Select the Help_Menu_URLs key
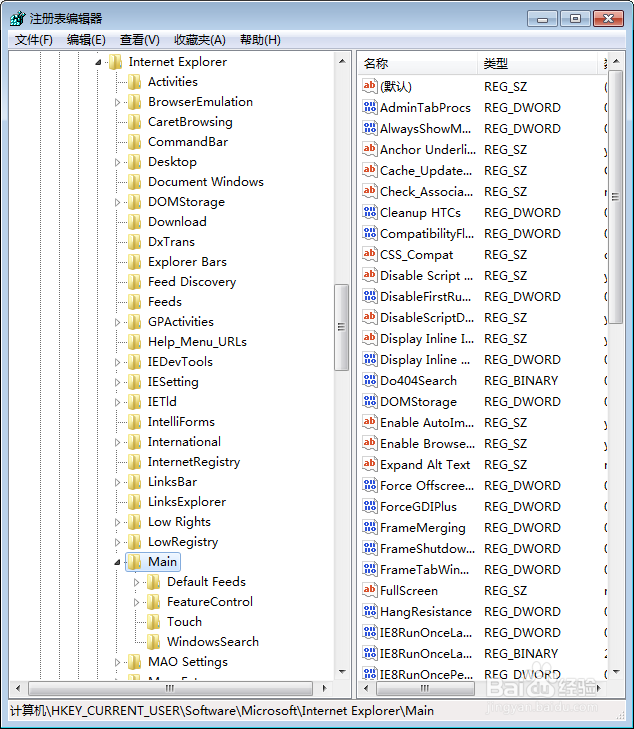This screenshot has height=729, width=634. click(x=197, y=342)
